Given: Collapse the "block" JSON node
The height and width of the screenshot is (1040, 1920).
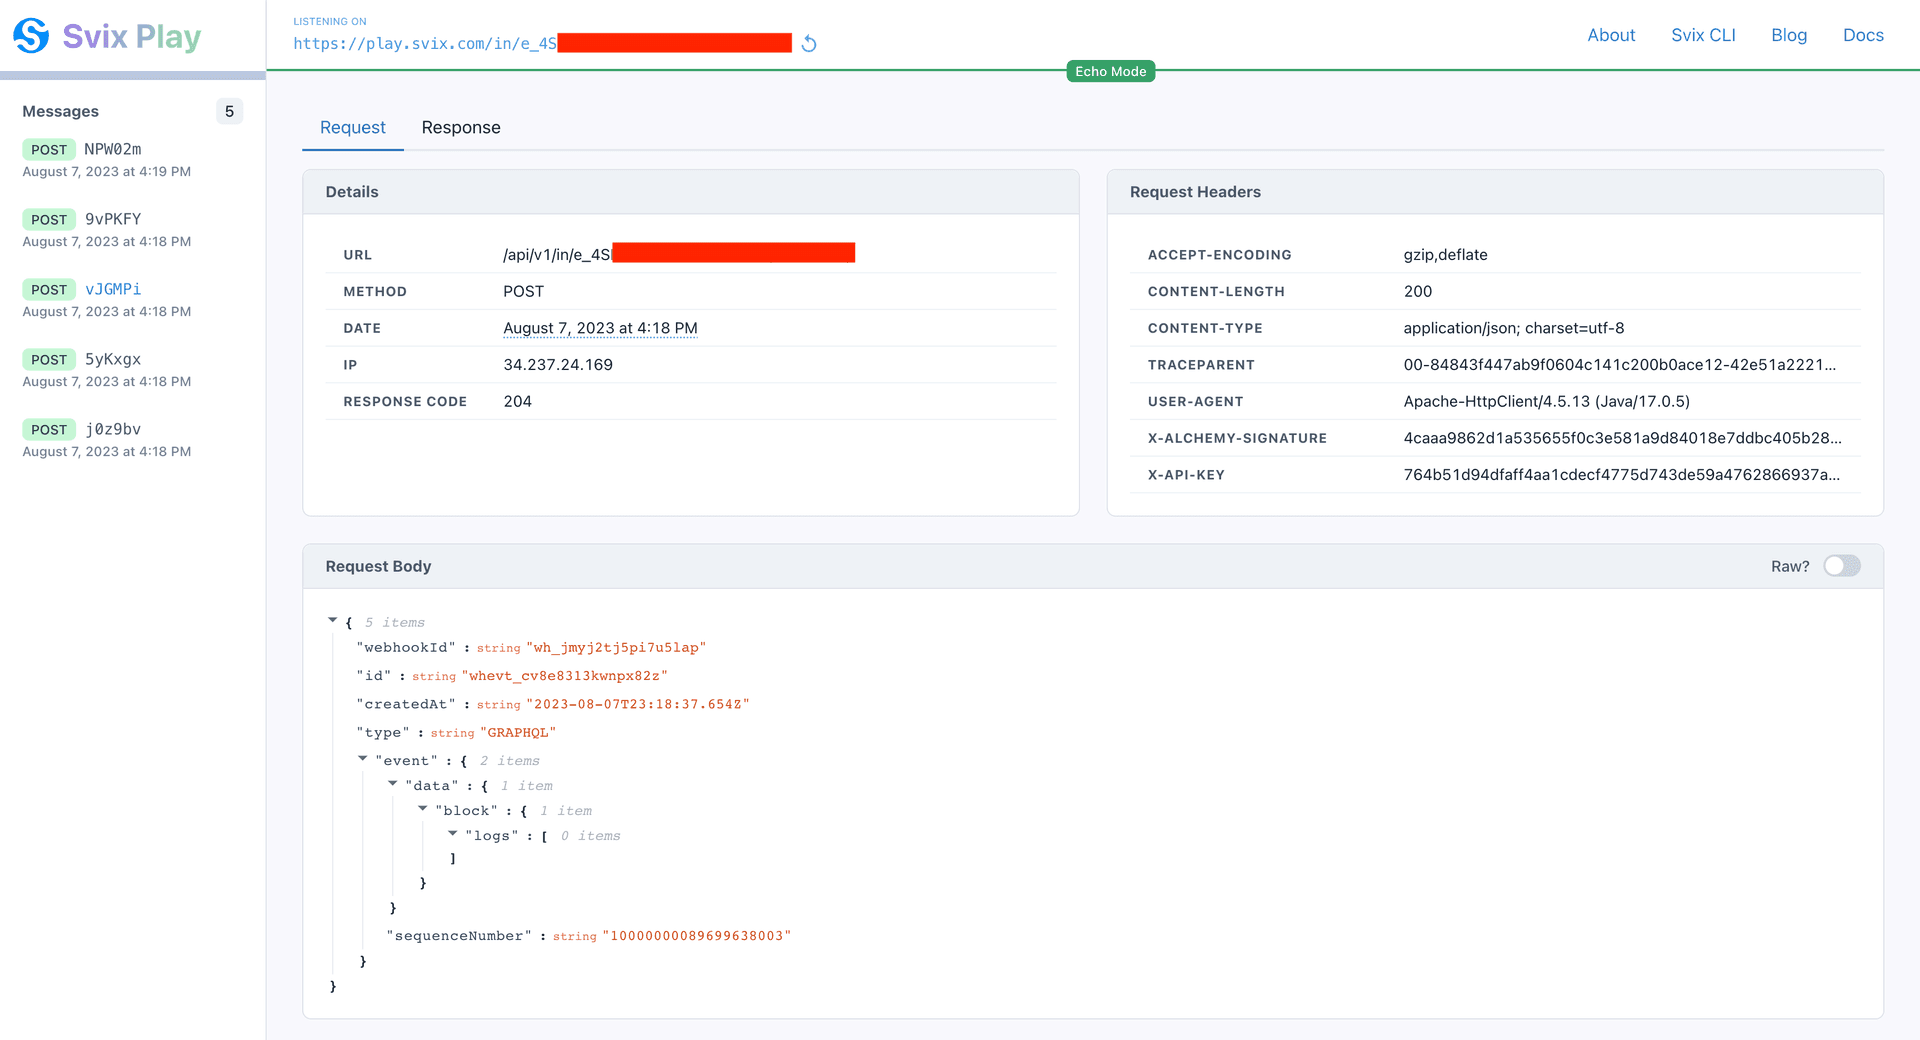Looking at the screenshot, I should click(x=423, y=809).
